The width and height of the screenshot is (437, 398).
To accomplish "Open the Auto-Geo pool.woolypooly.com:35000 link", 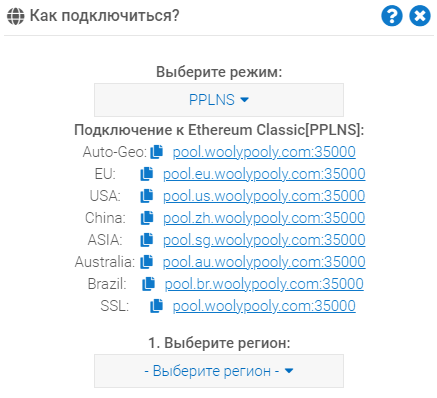I will click(264, 152).
